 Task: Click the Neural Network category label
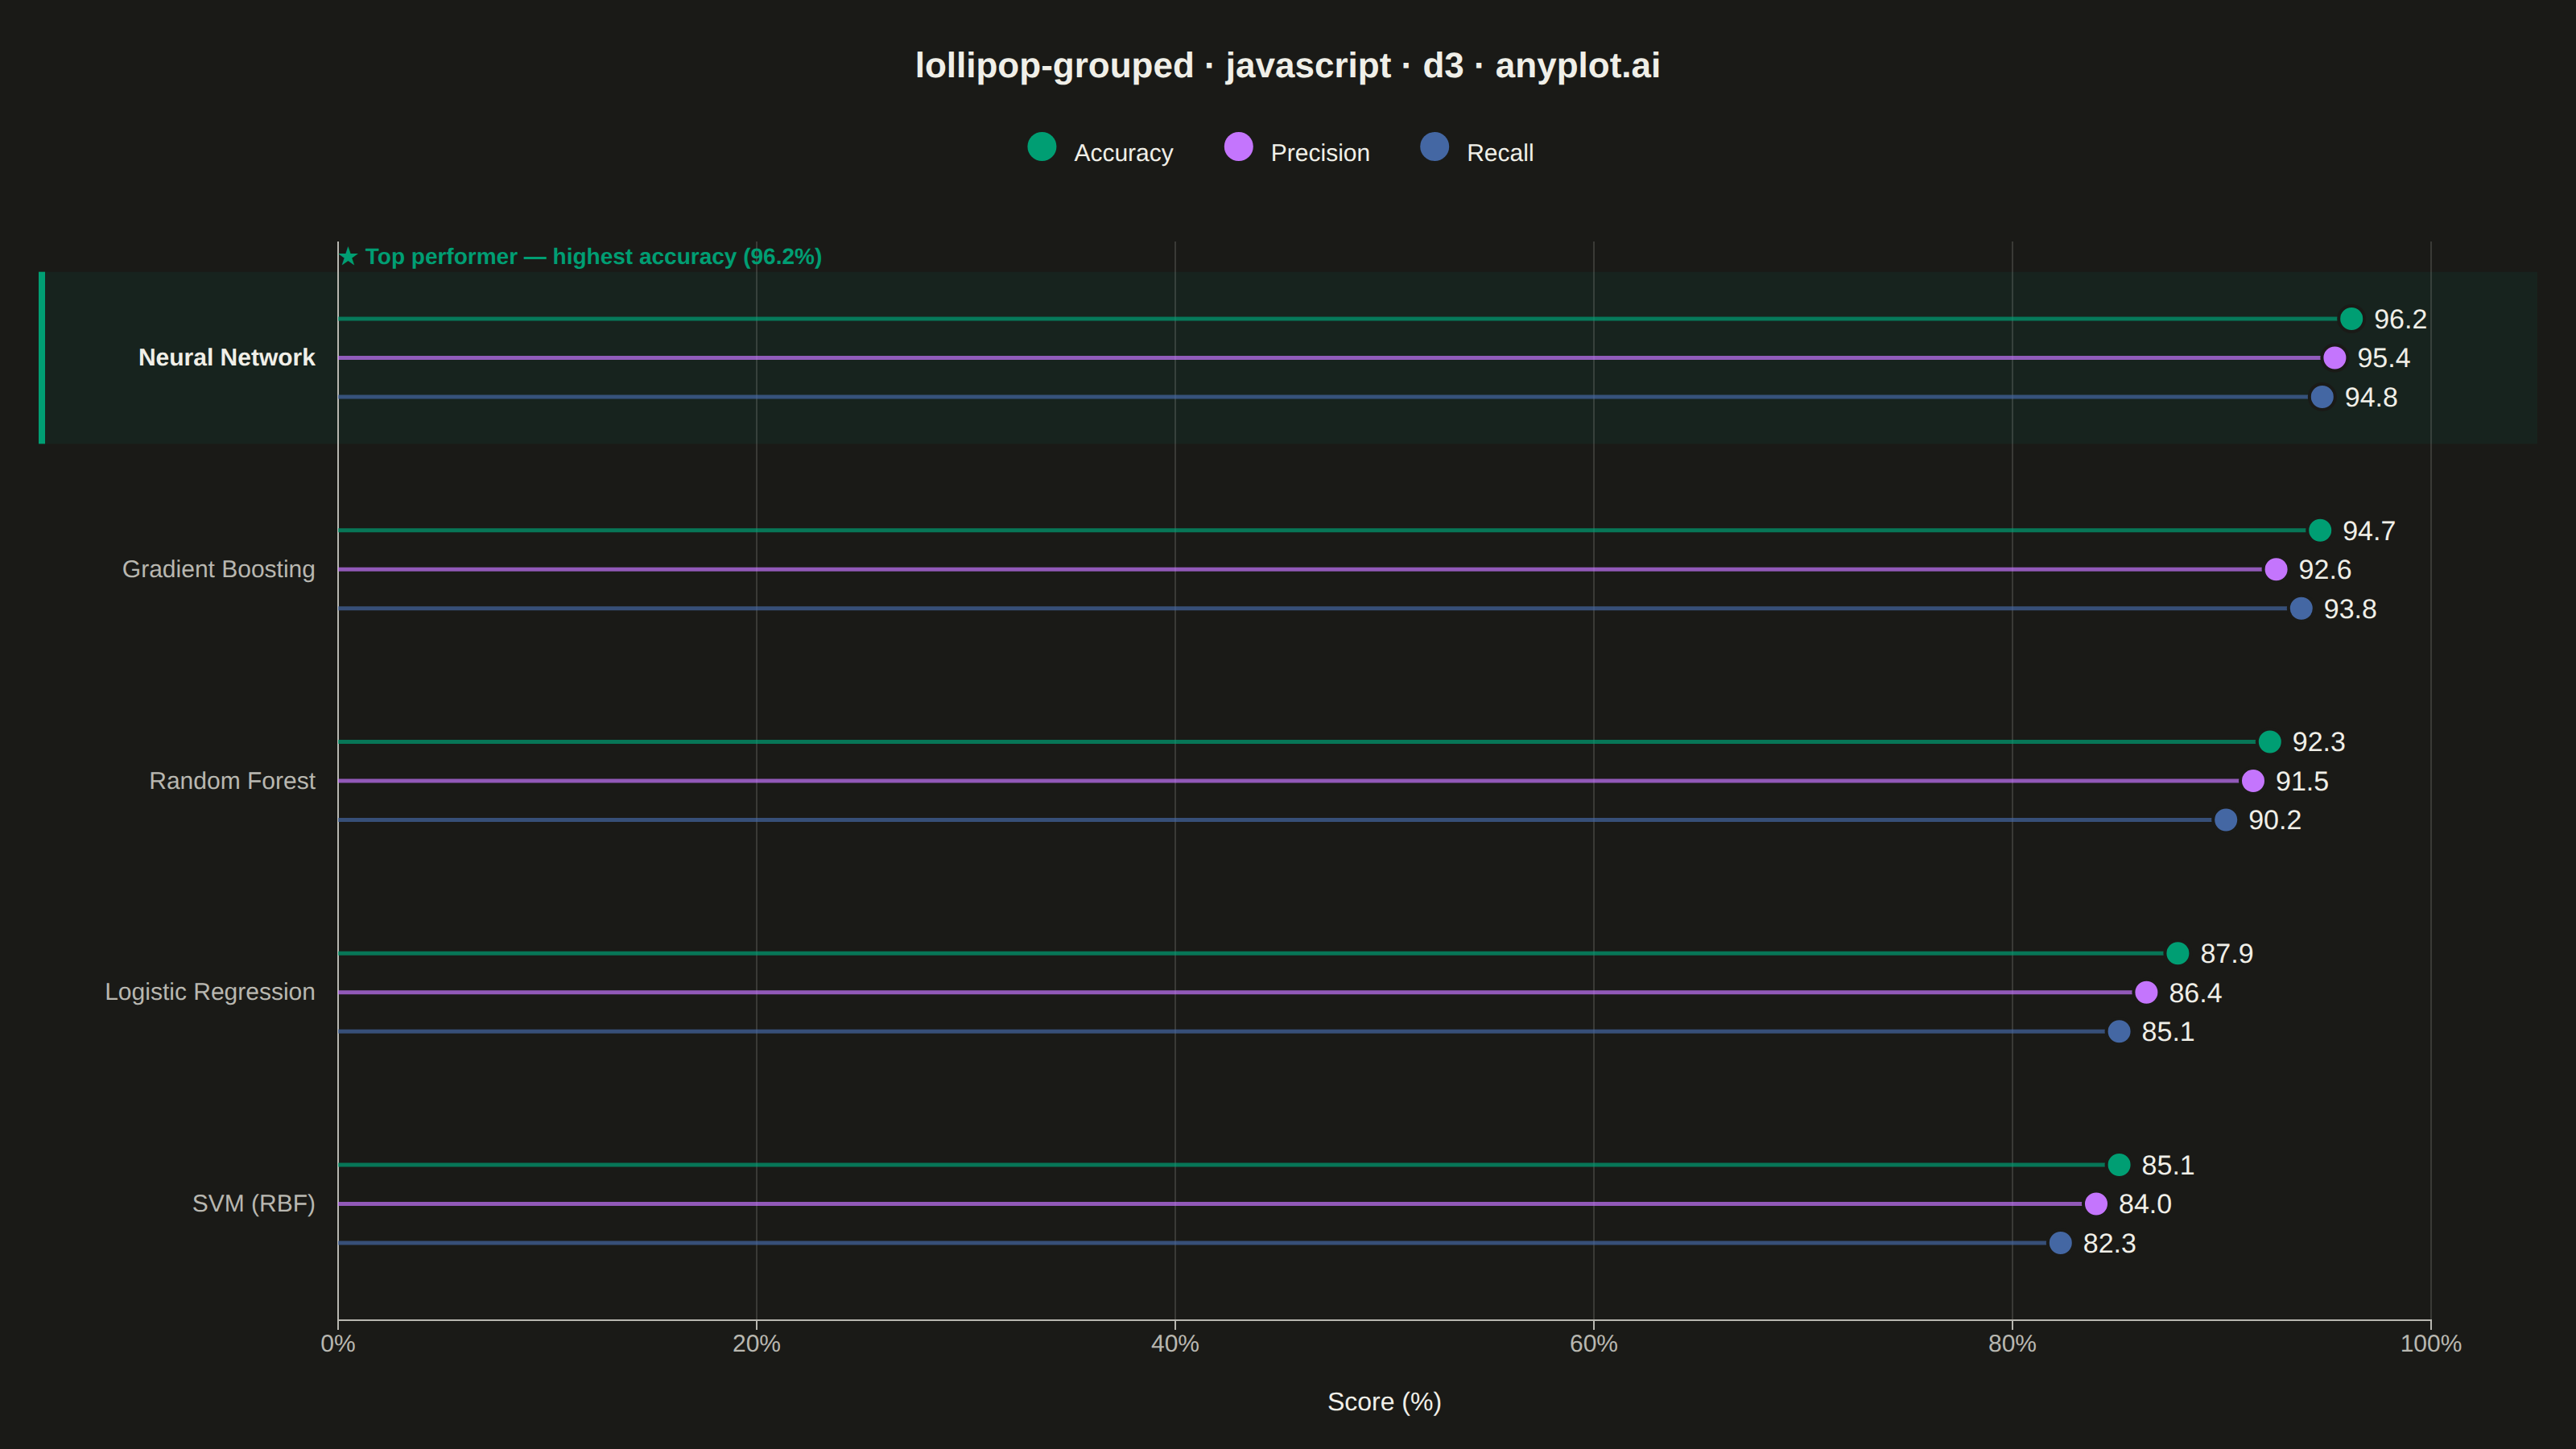227,358
